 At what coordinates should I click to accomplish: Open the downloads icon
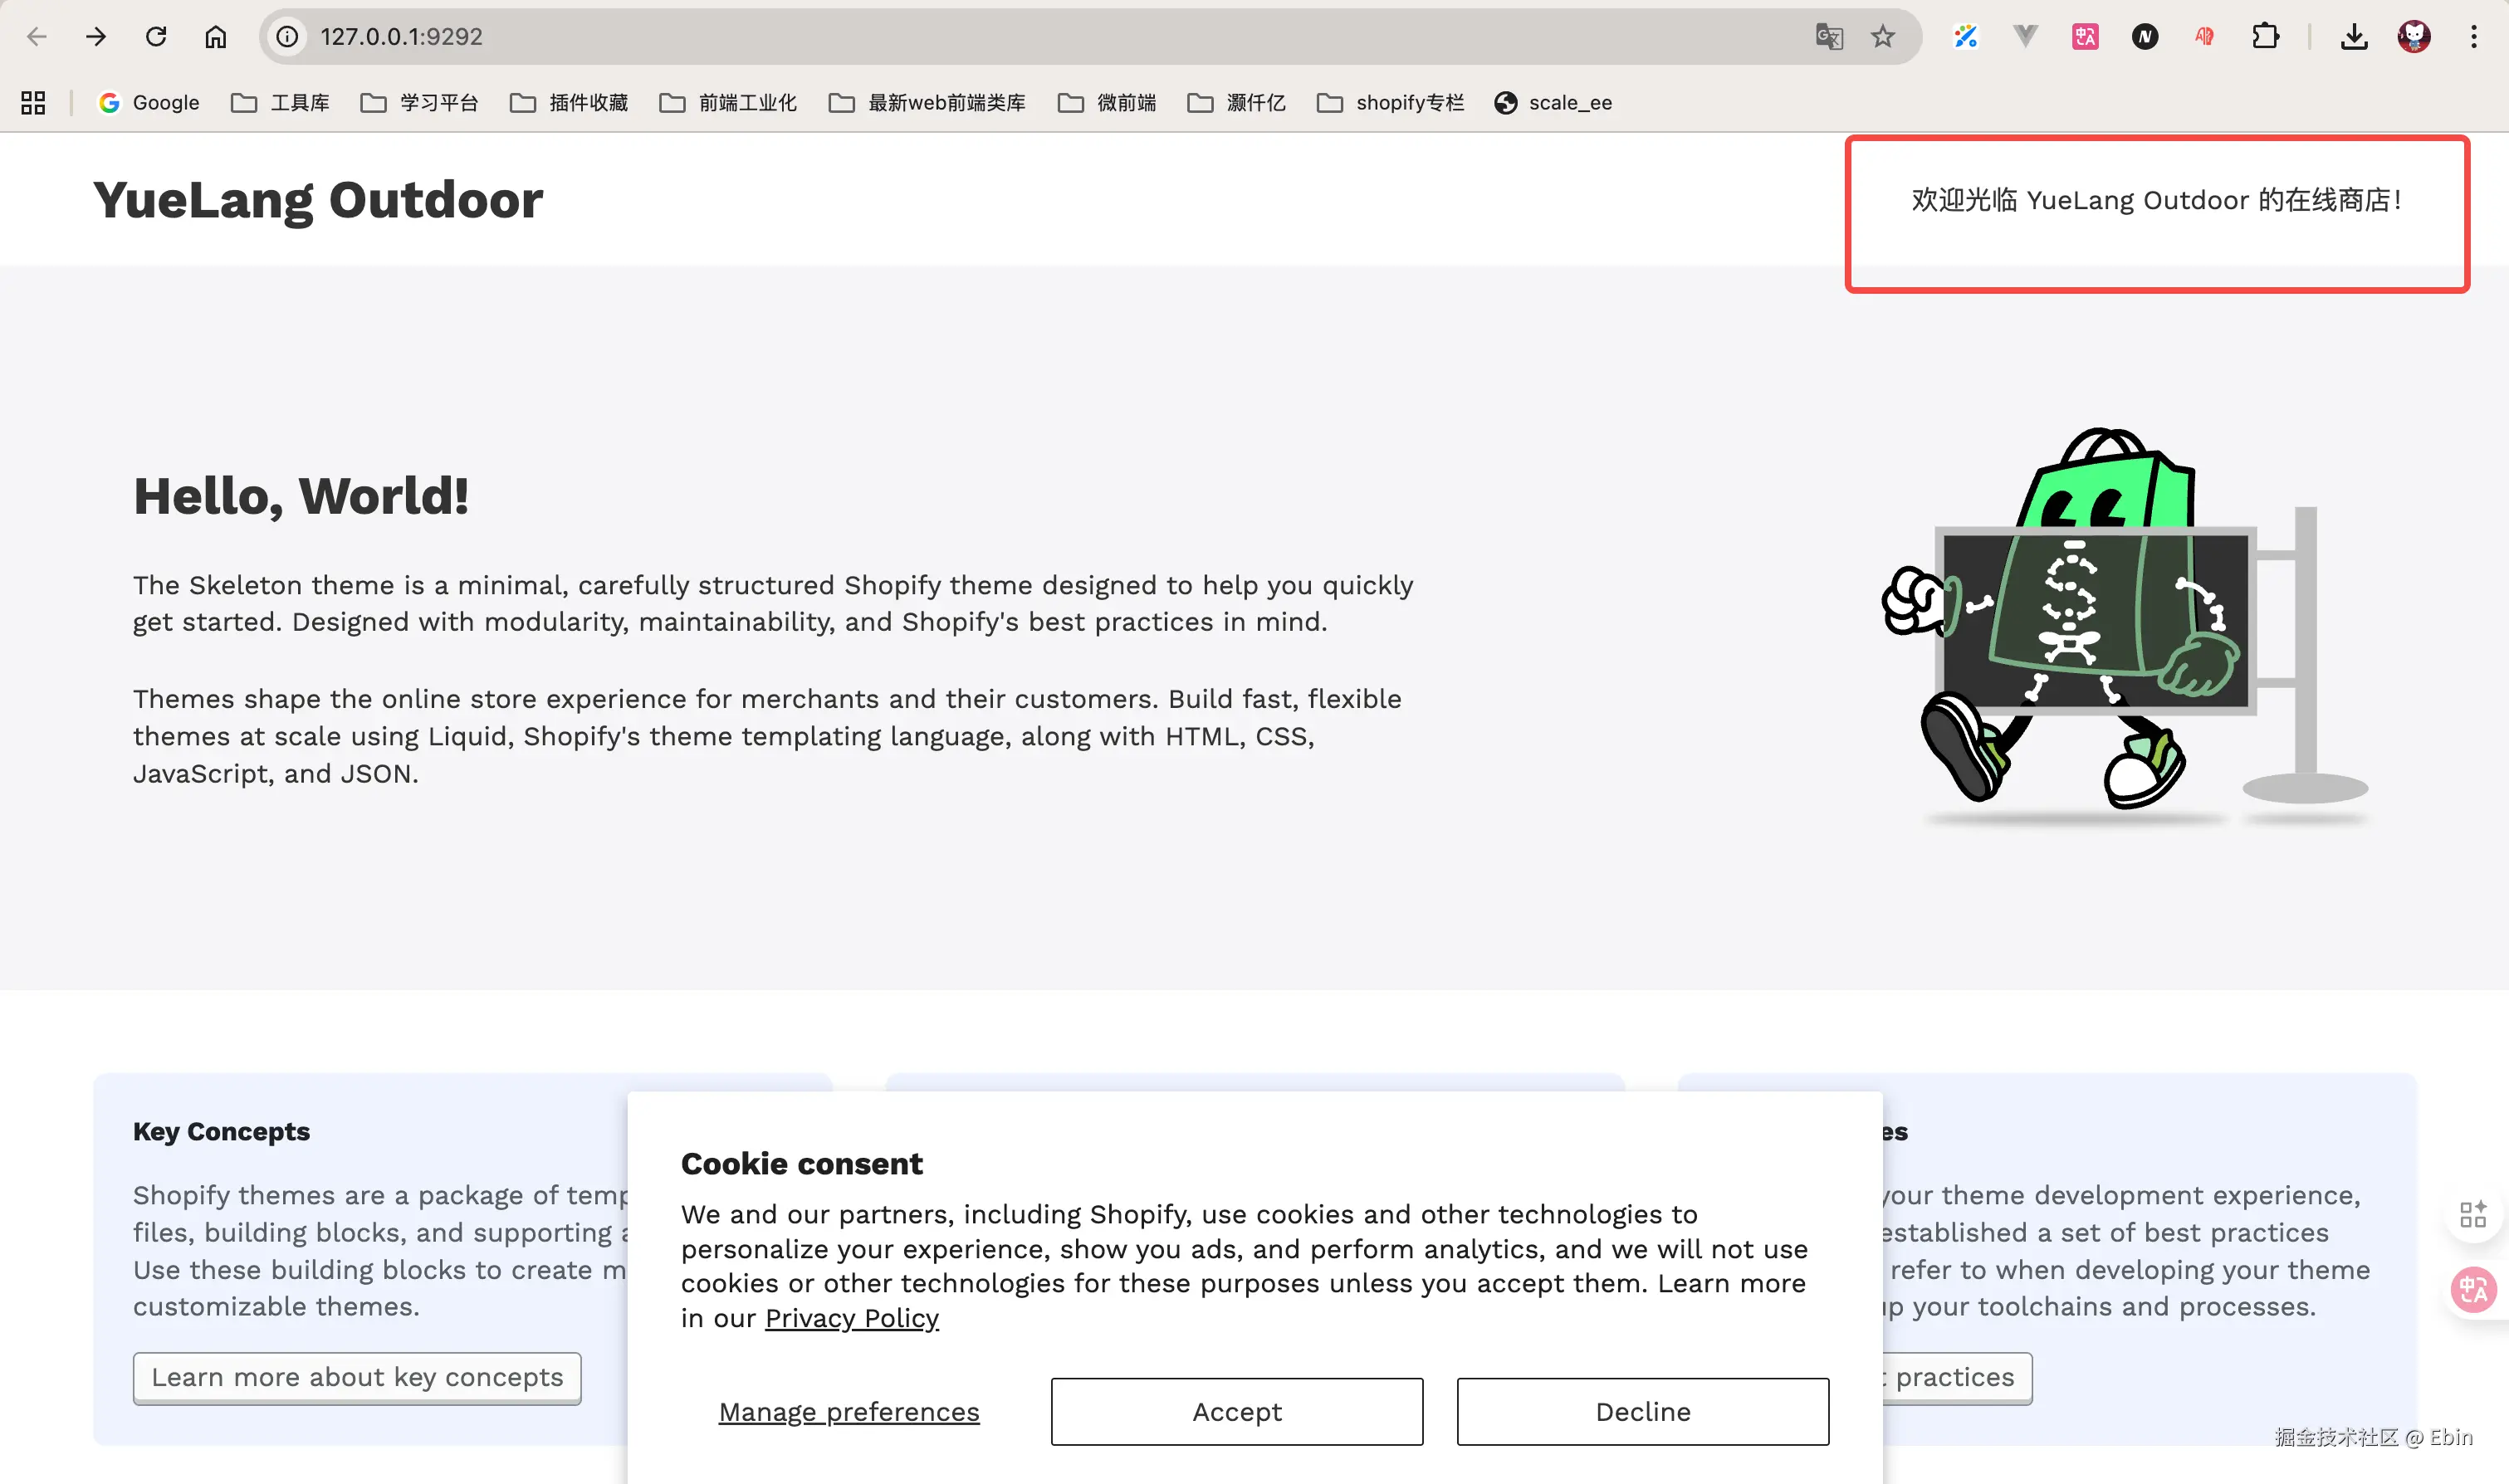2354,37
